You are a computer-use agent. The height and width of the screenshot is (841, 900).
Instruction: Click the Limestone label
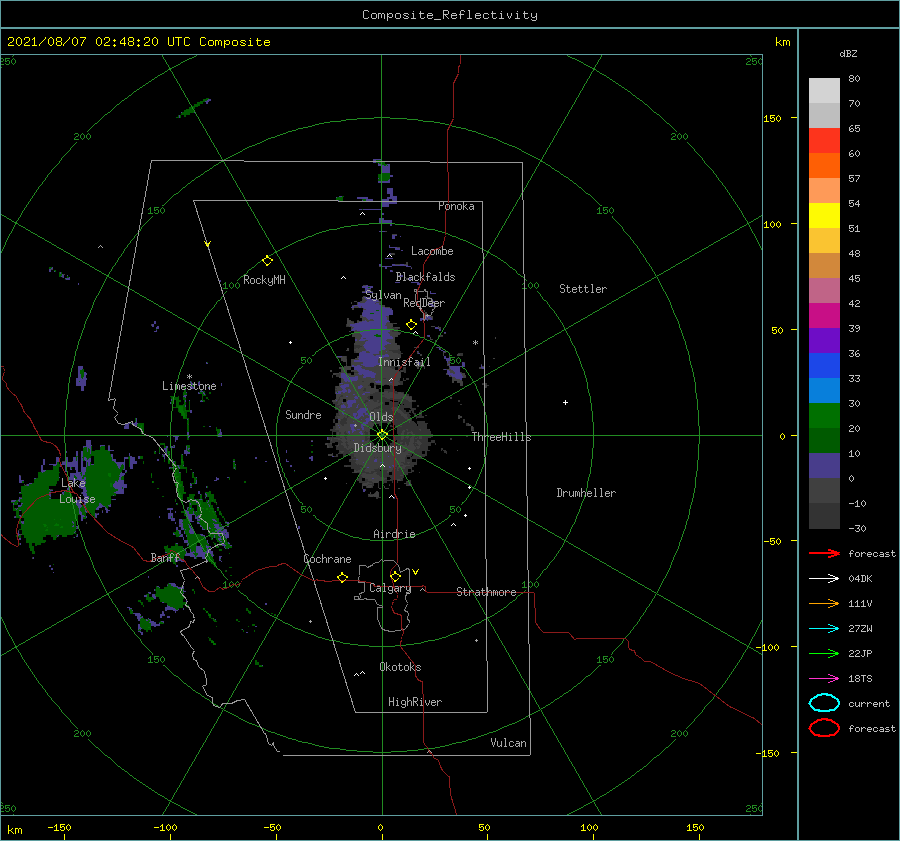(x=189, y=386)
